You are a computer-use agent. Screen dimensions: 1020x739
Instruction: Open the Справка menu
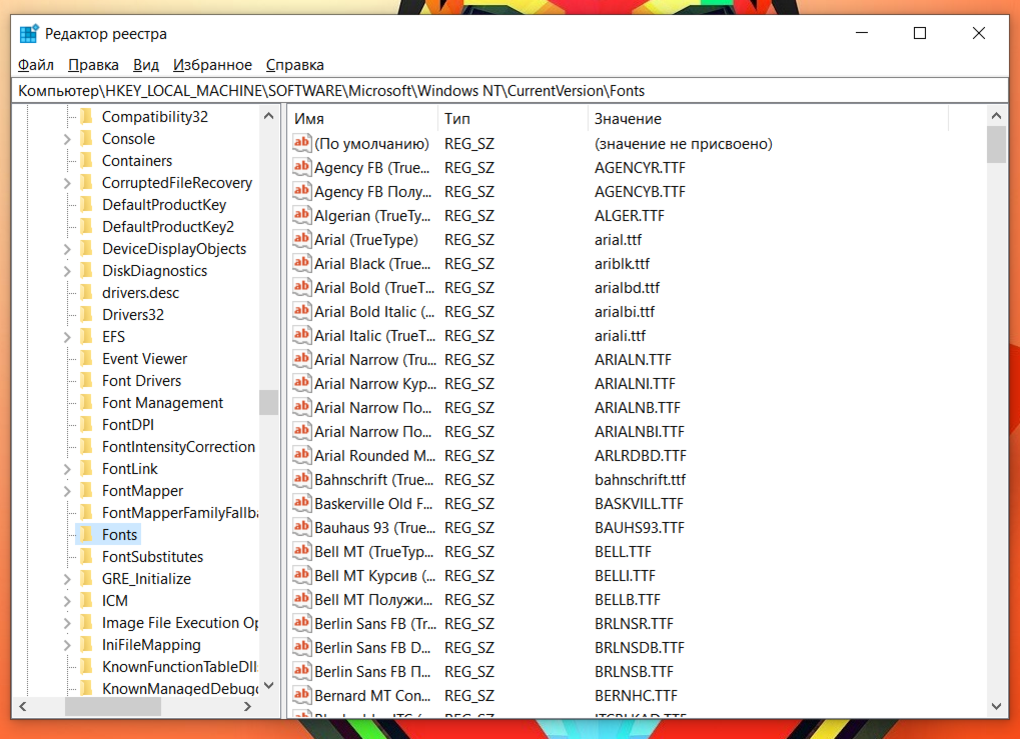pyautogui.click(x=295, y=64)
